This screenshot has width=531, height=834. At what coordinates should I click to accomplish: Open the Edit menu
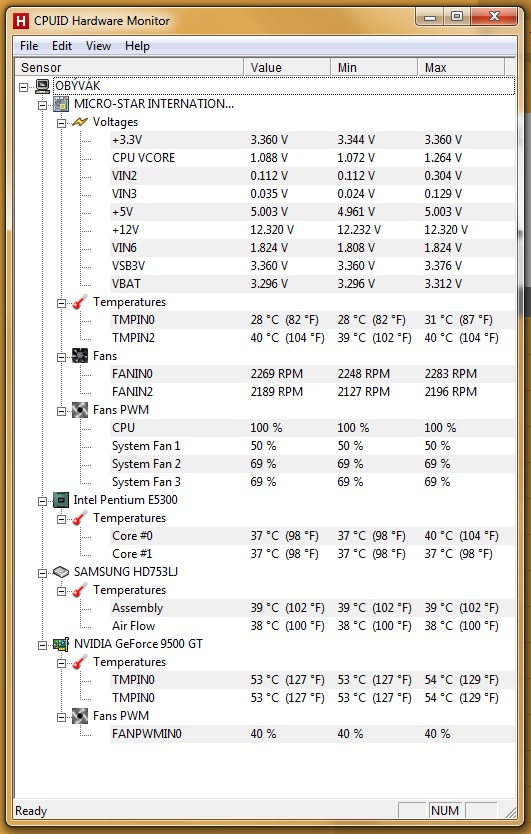[62, 46]
